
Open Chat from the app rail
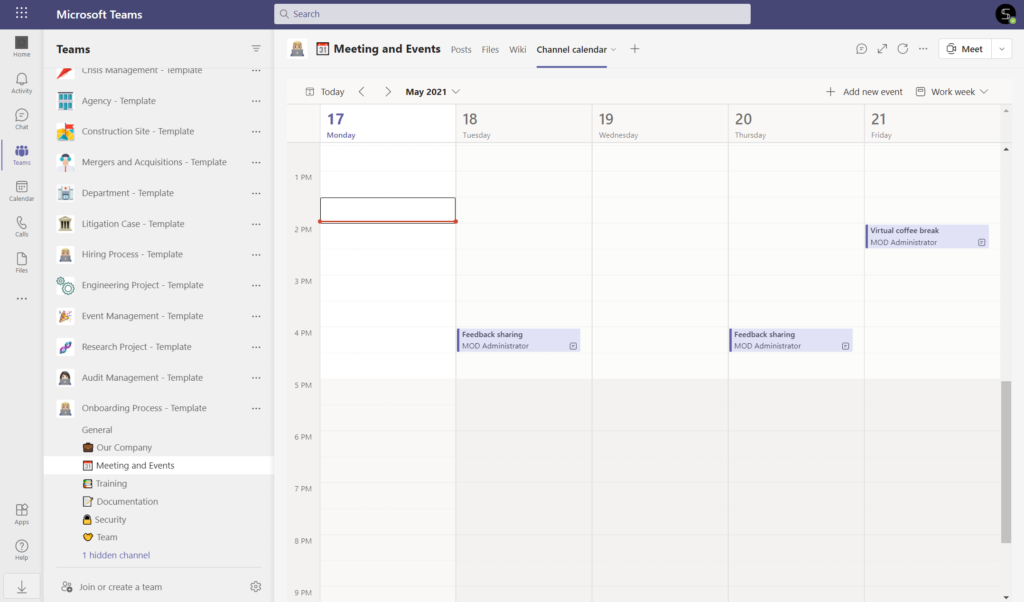point(22,119)
